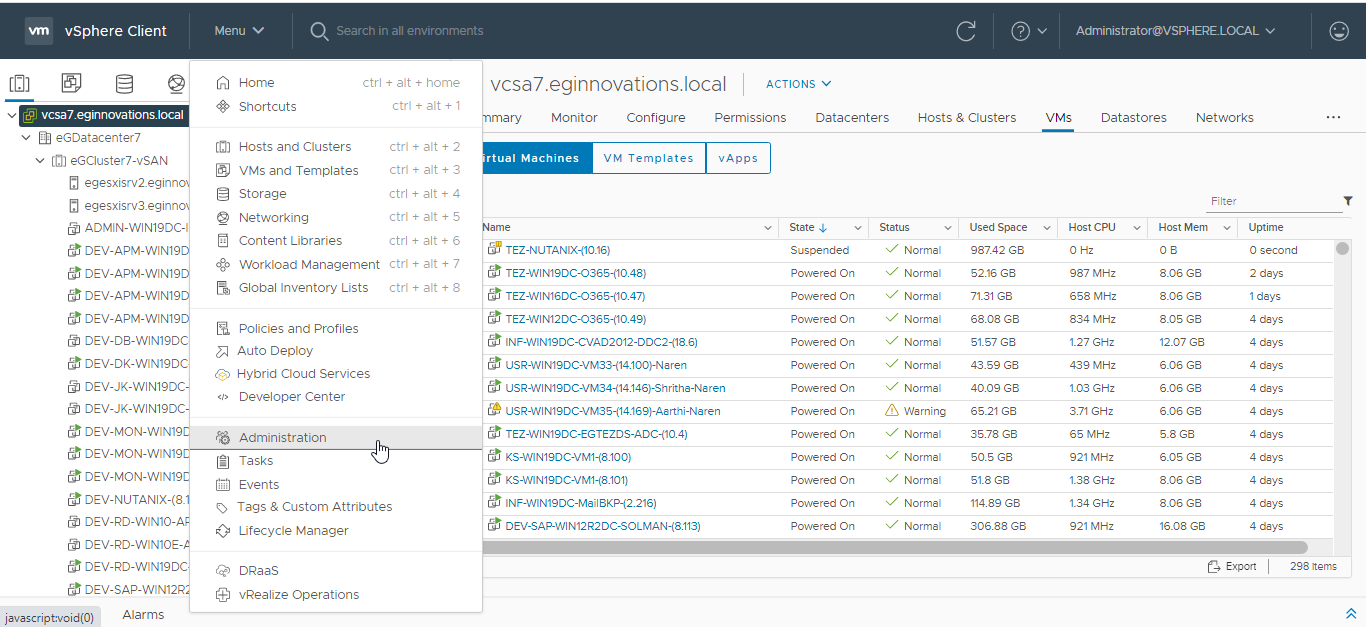Choose Events from the menu
Viewport: 1366px width, 627px height.
(x=336, y=484)
